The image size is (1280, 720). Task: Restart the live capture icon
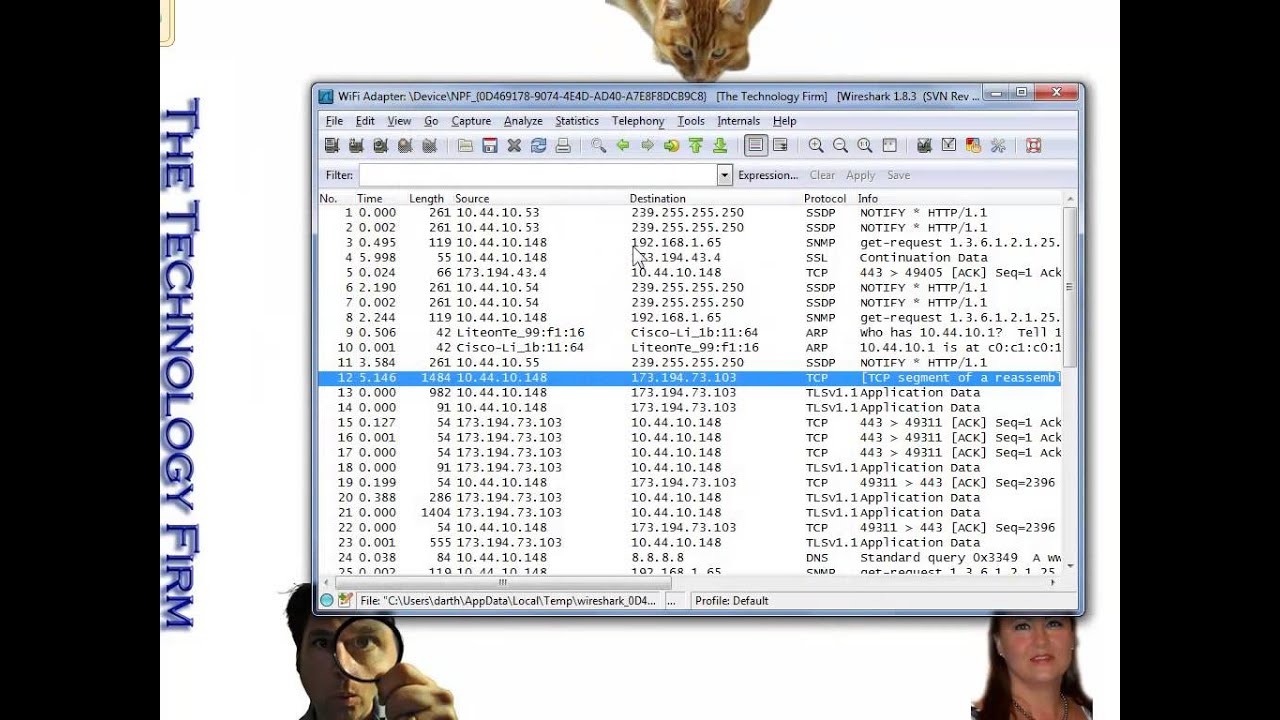coord(429,146)
